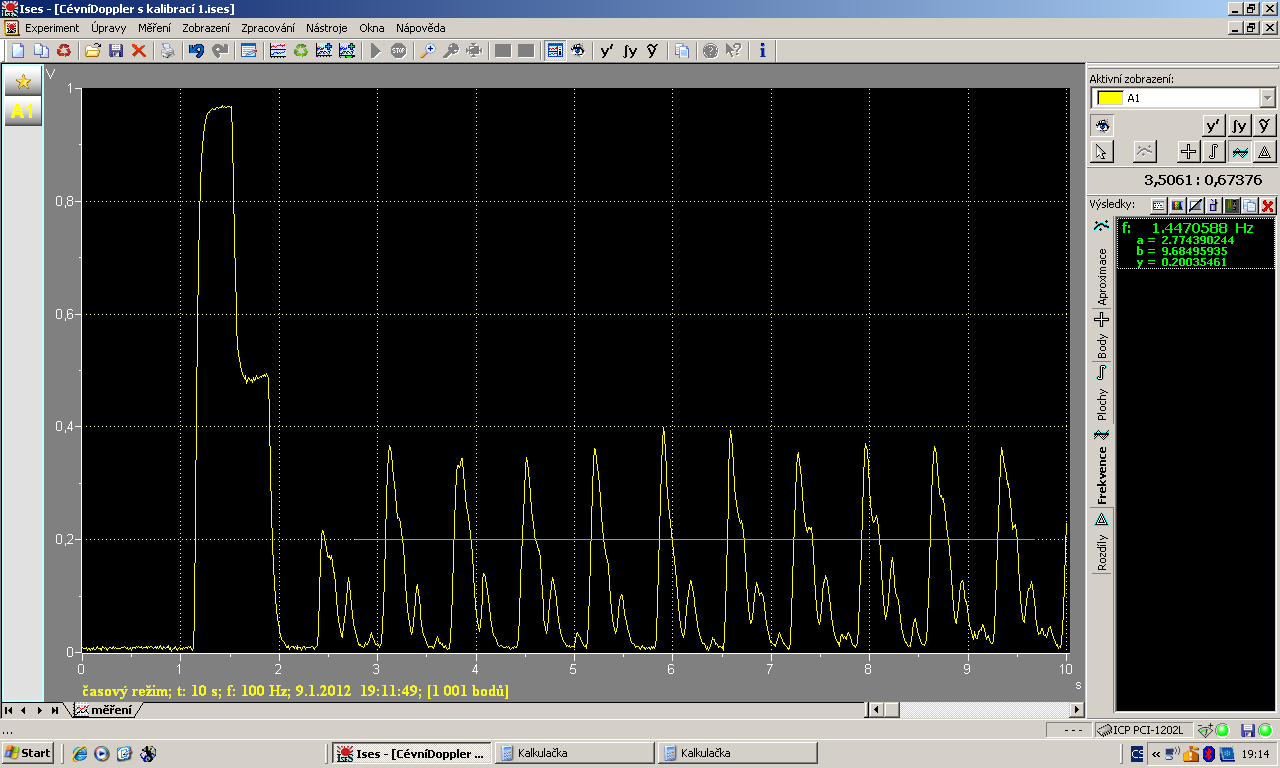Open the Měření menu

(154, 28)
